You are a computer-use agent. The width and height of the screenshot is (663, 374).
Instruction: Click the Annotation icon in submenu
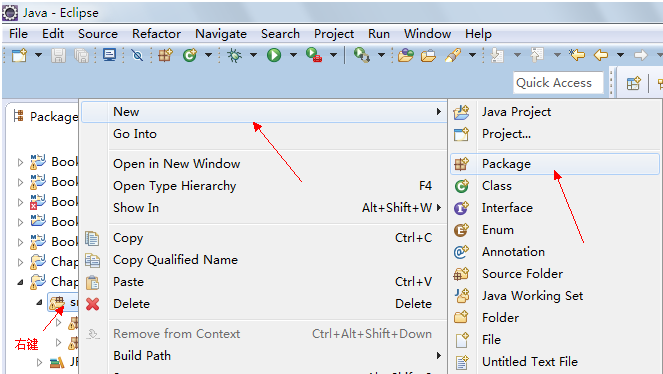461,251
